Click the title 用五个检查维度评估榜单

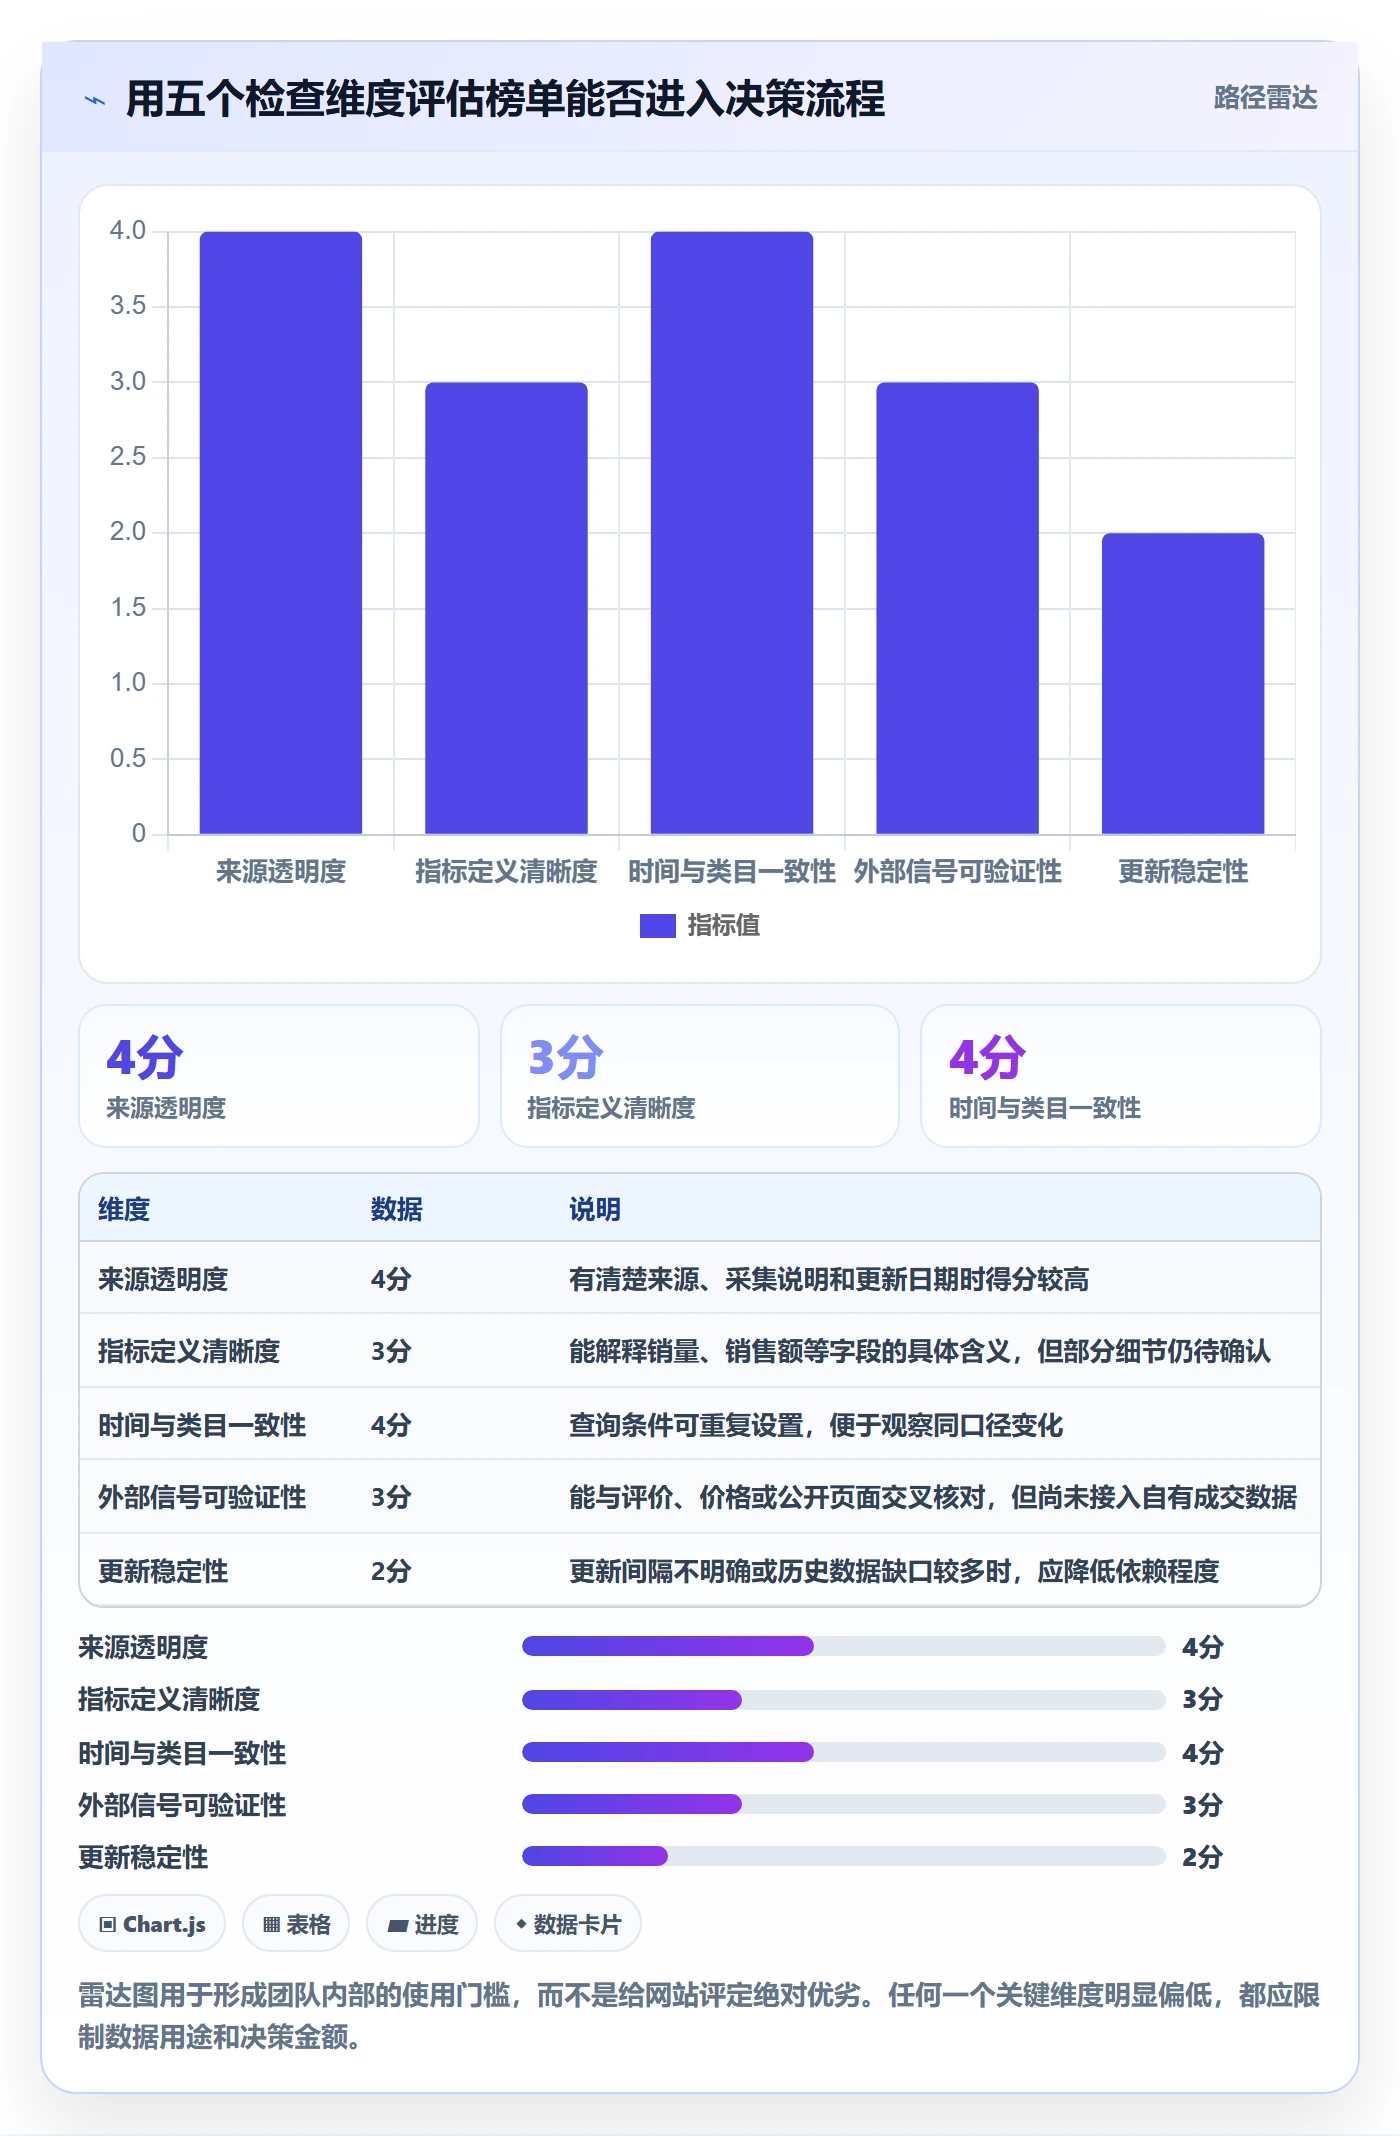(x=505, y=99)
